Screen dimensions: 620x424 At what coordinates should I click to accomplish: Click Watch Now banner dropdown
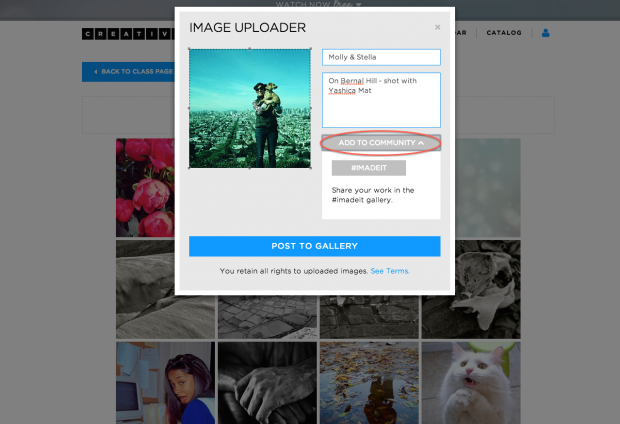click(318, 4)
